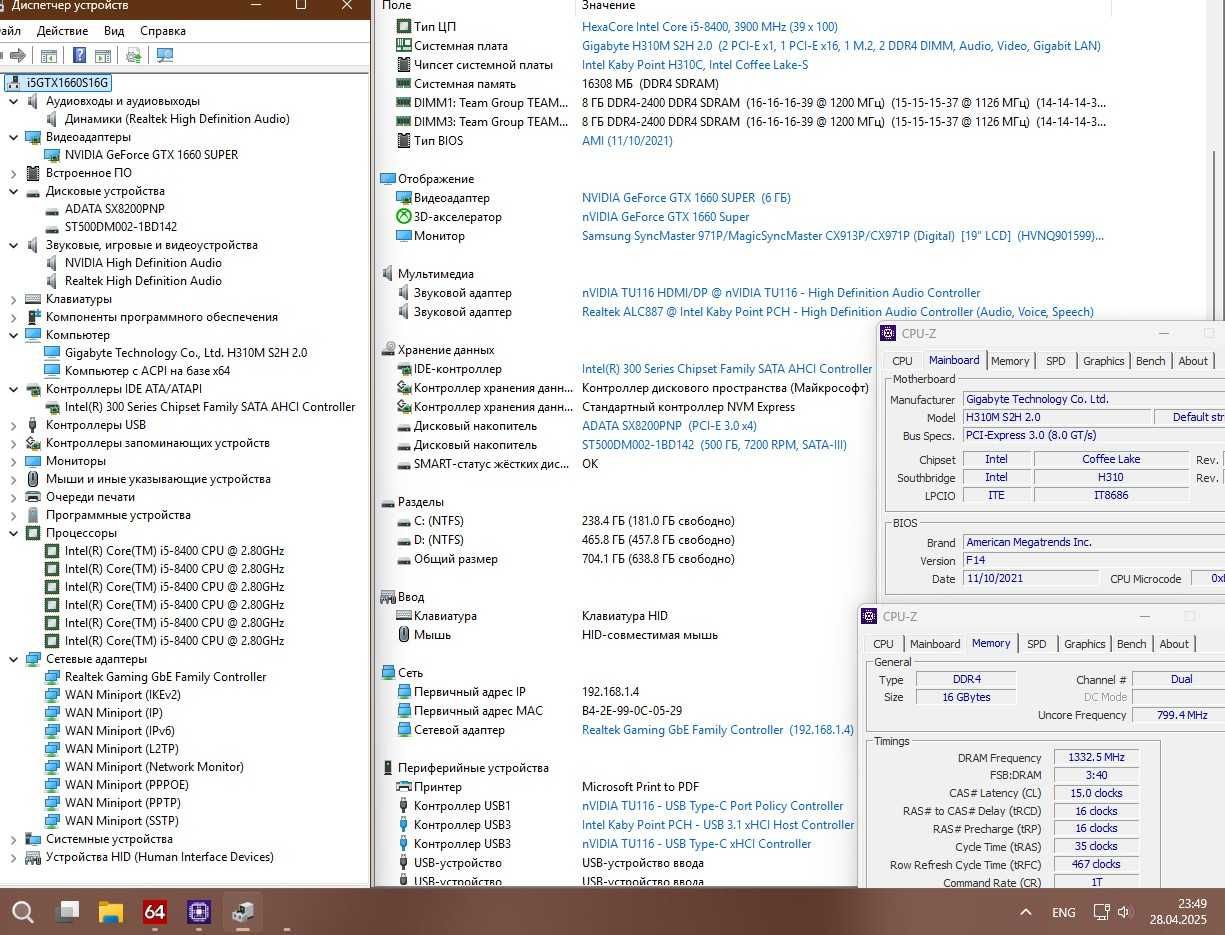
Task: Click the Отображение section monitor icon in AIDA64
Action: coord(388,179)
